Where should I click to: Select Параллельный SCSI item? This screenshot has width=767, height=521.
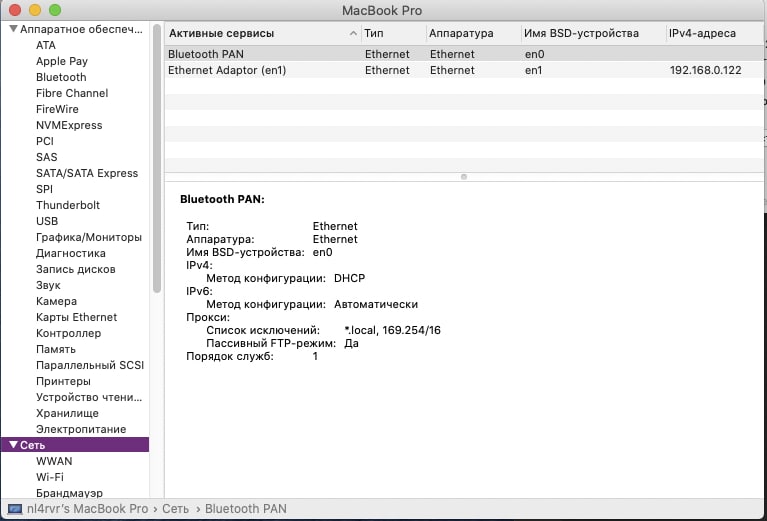(90, 365)
